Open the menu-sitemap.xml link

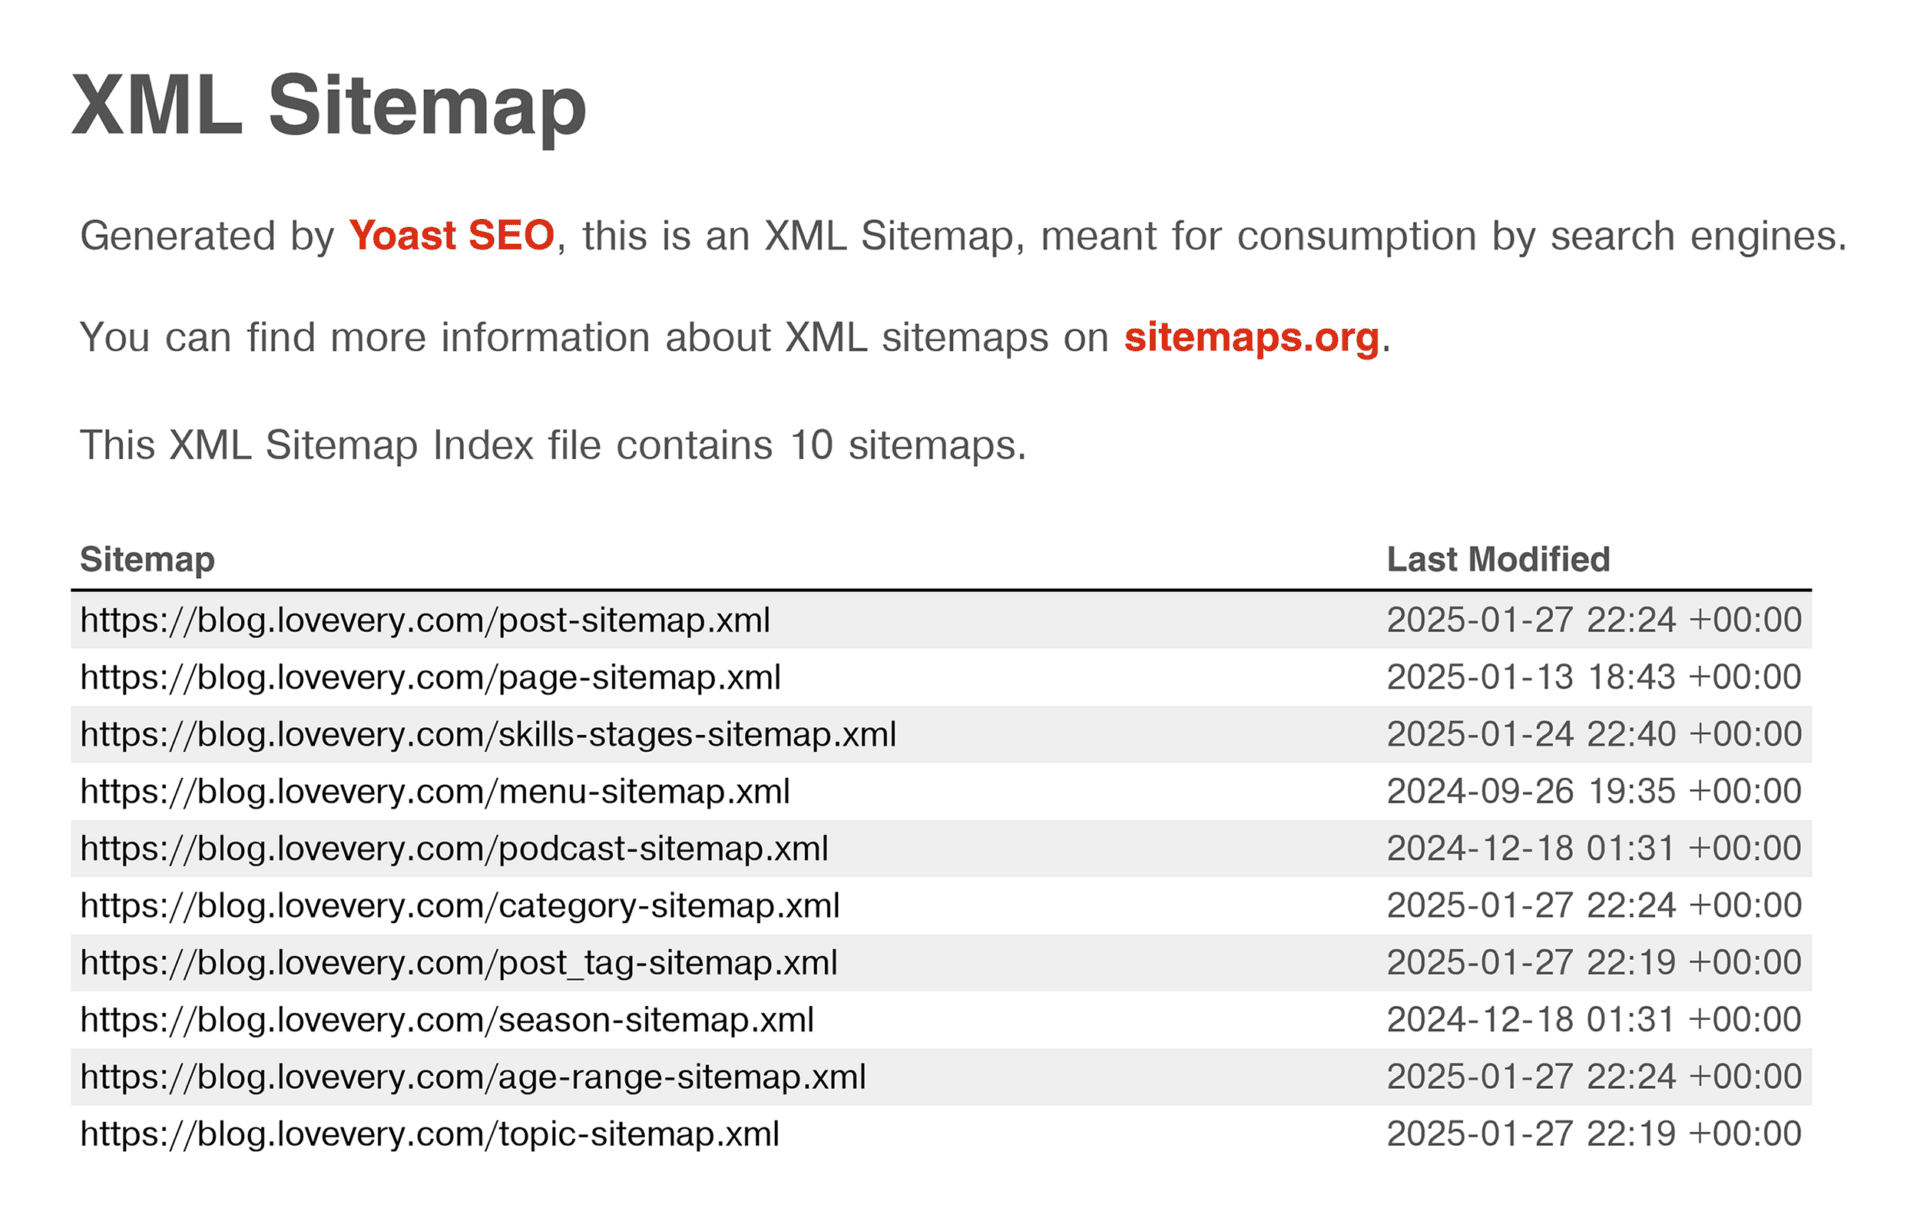[435, 791]
